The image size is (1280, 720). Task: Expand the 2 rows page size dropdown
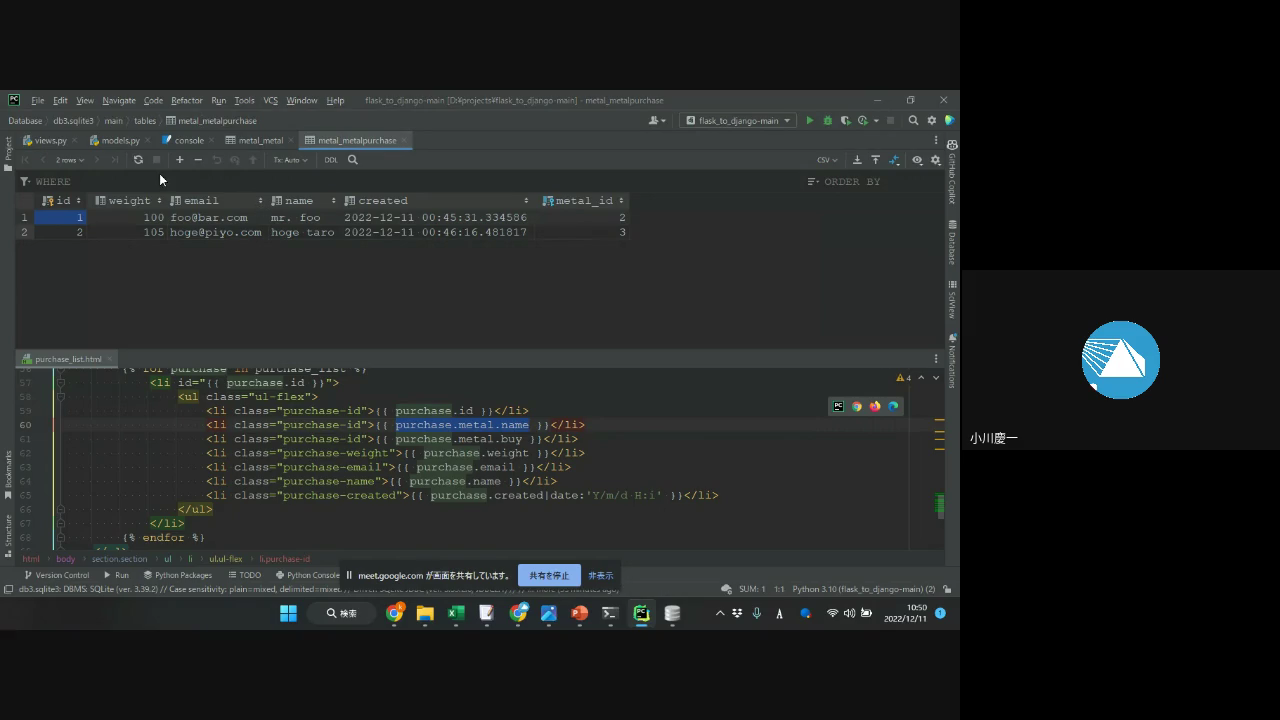click(x=71, y=160)
